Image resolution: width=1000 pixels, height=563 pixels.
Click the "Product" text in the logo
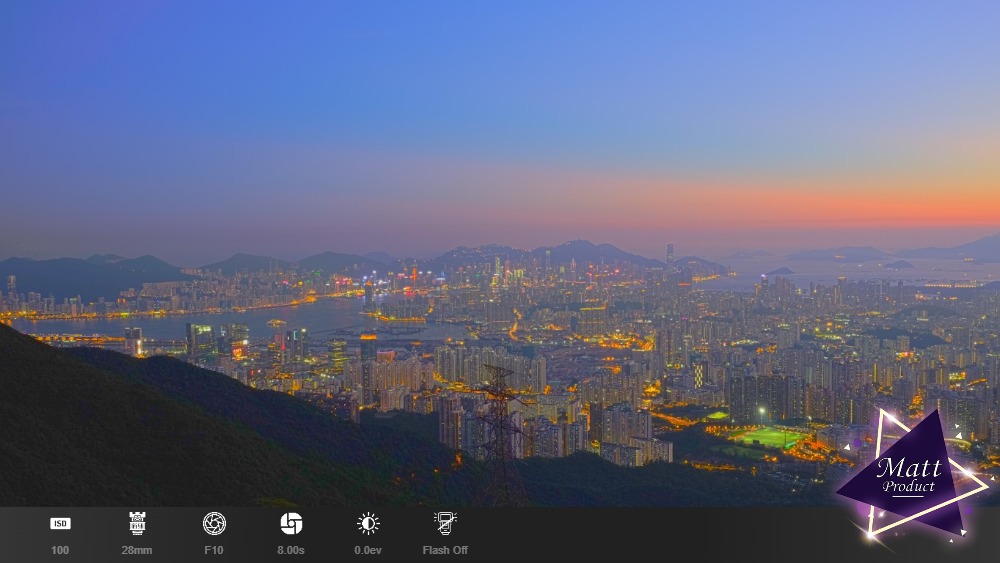908,487
